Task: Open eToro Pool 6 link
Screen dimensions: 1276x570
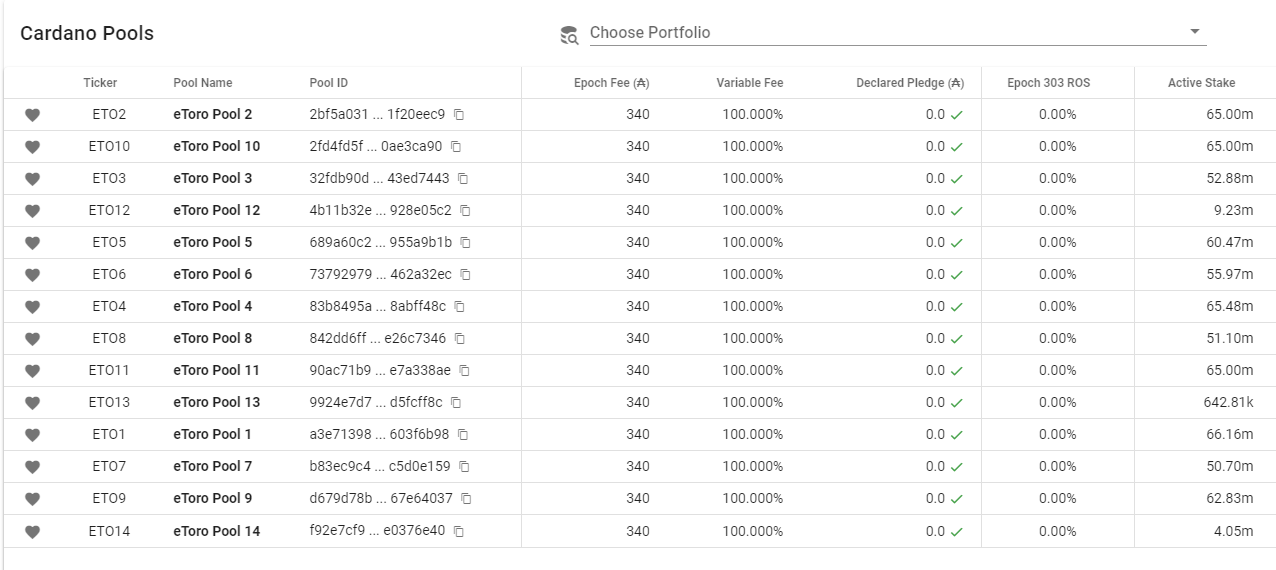Action: tap(213, 275)
